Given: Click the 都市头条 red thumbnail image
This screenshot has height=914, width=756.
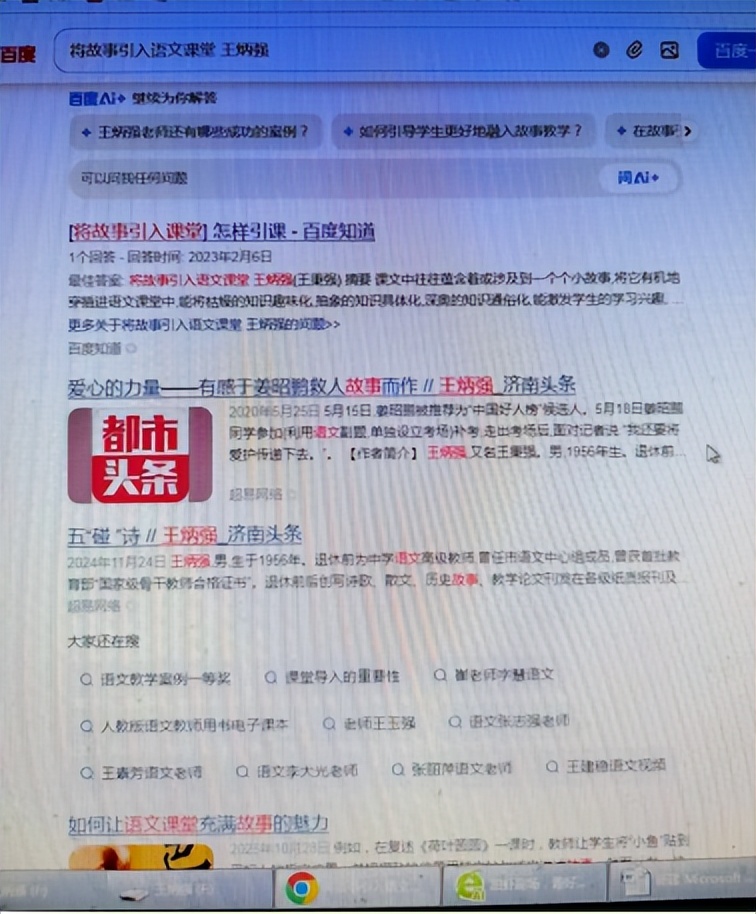Looking at the screenshot, I should tap(140, 454).
